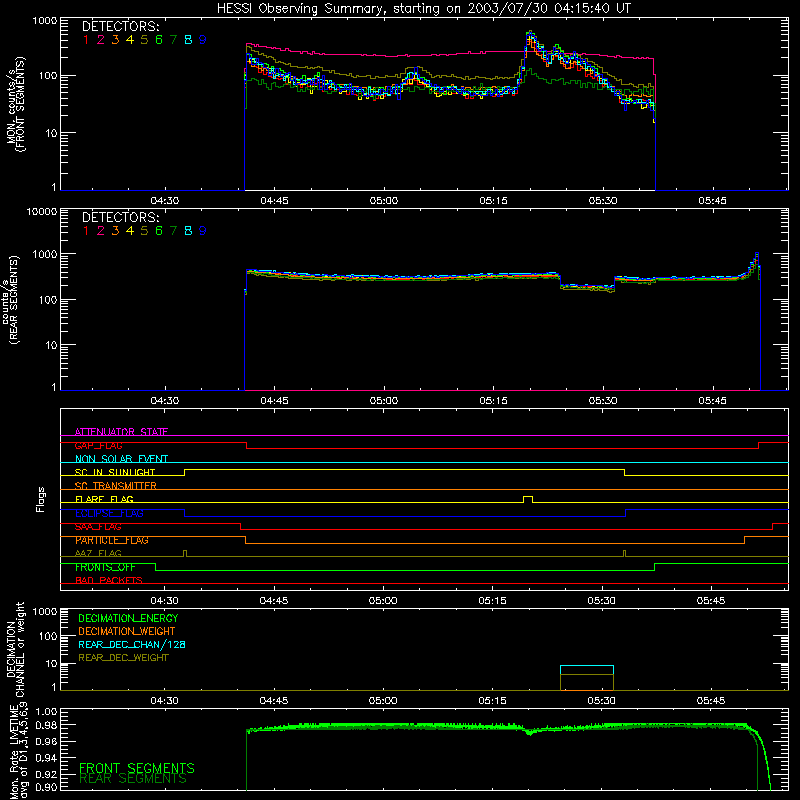Click the "Mon. Rate LIVETIME" axis title
The height and width of the screenshot is (800, 800).
(13, 751)
